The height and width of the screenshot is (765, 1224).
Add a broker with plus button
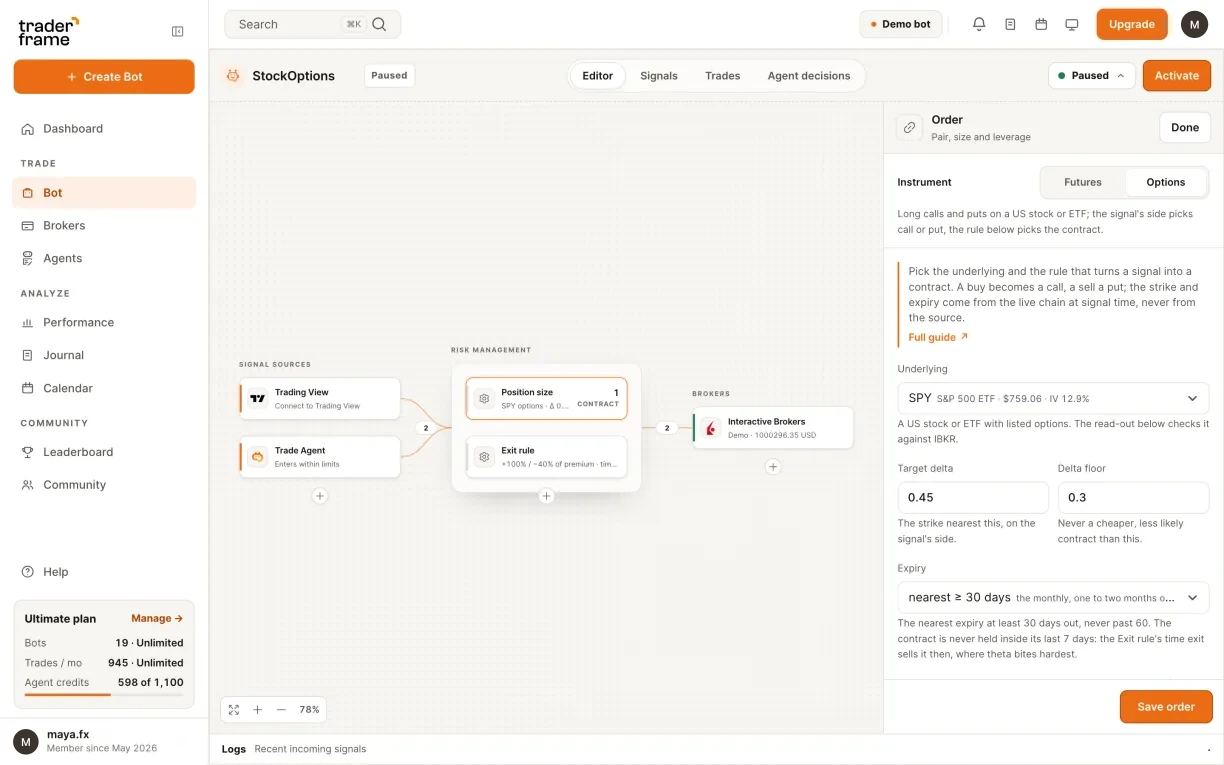[773, 466]
